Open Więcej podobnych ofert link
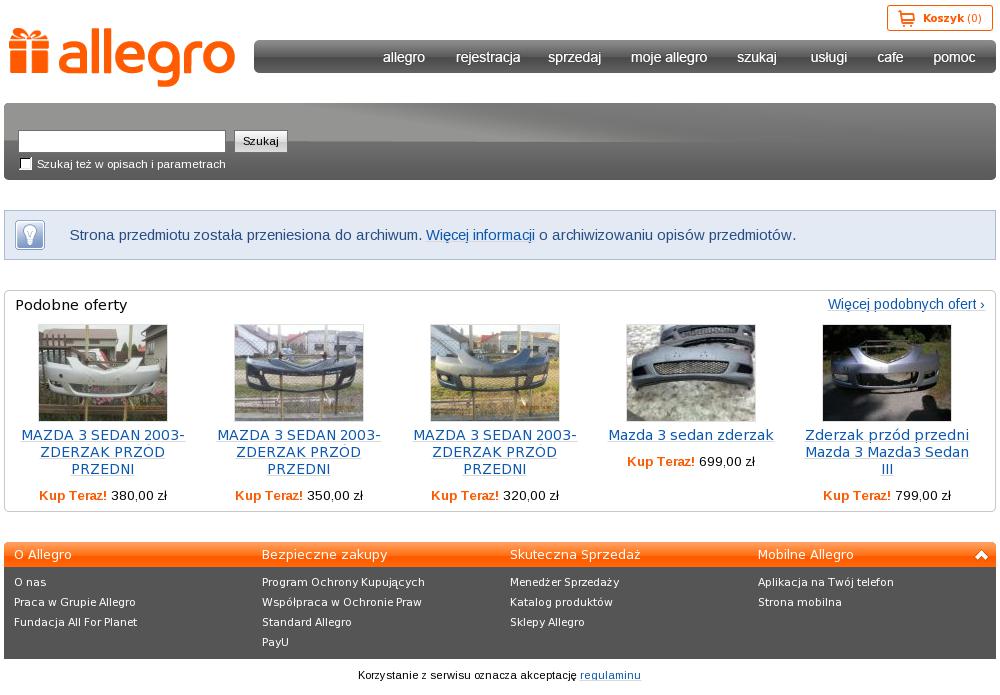 pyautogui.click(x=906, y=304)
